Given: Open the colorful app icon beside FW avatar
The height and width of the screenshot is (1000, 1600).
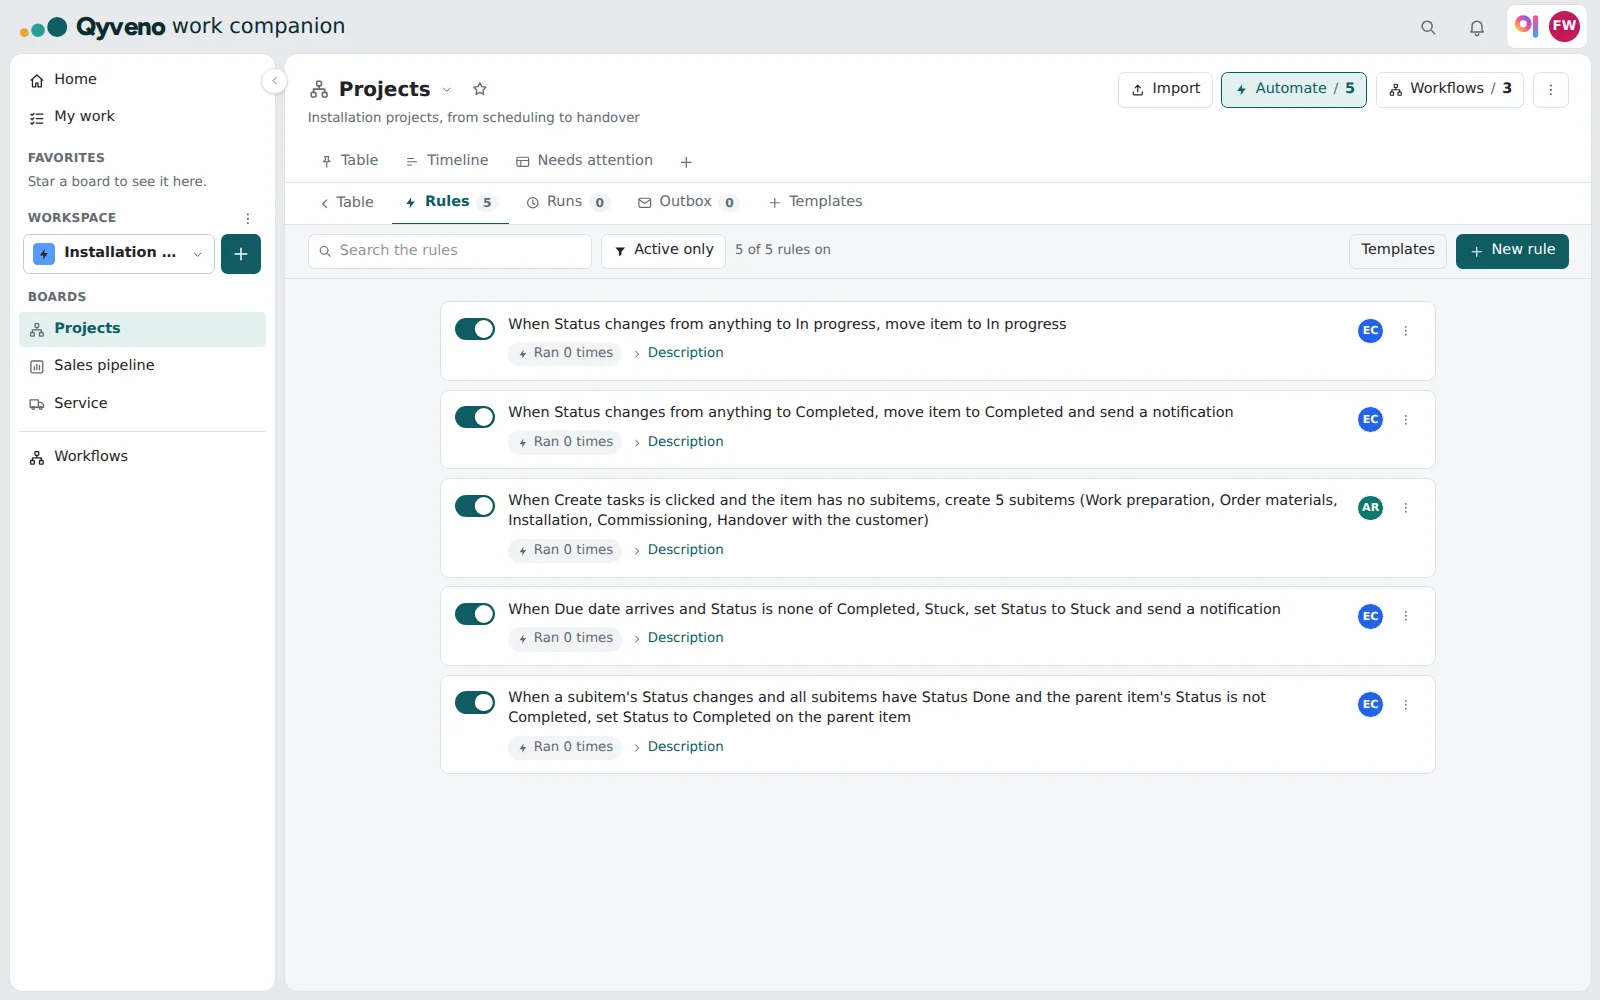Looking at the screenshot, I should [x=1526, y=26].
